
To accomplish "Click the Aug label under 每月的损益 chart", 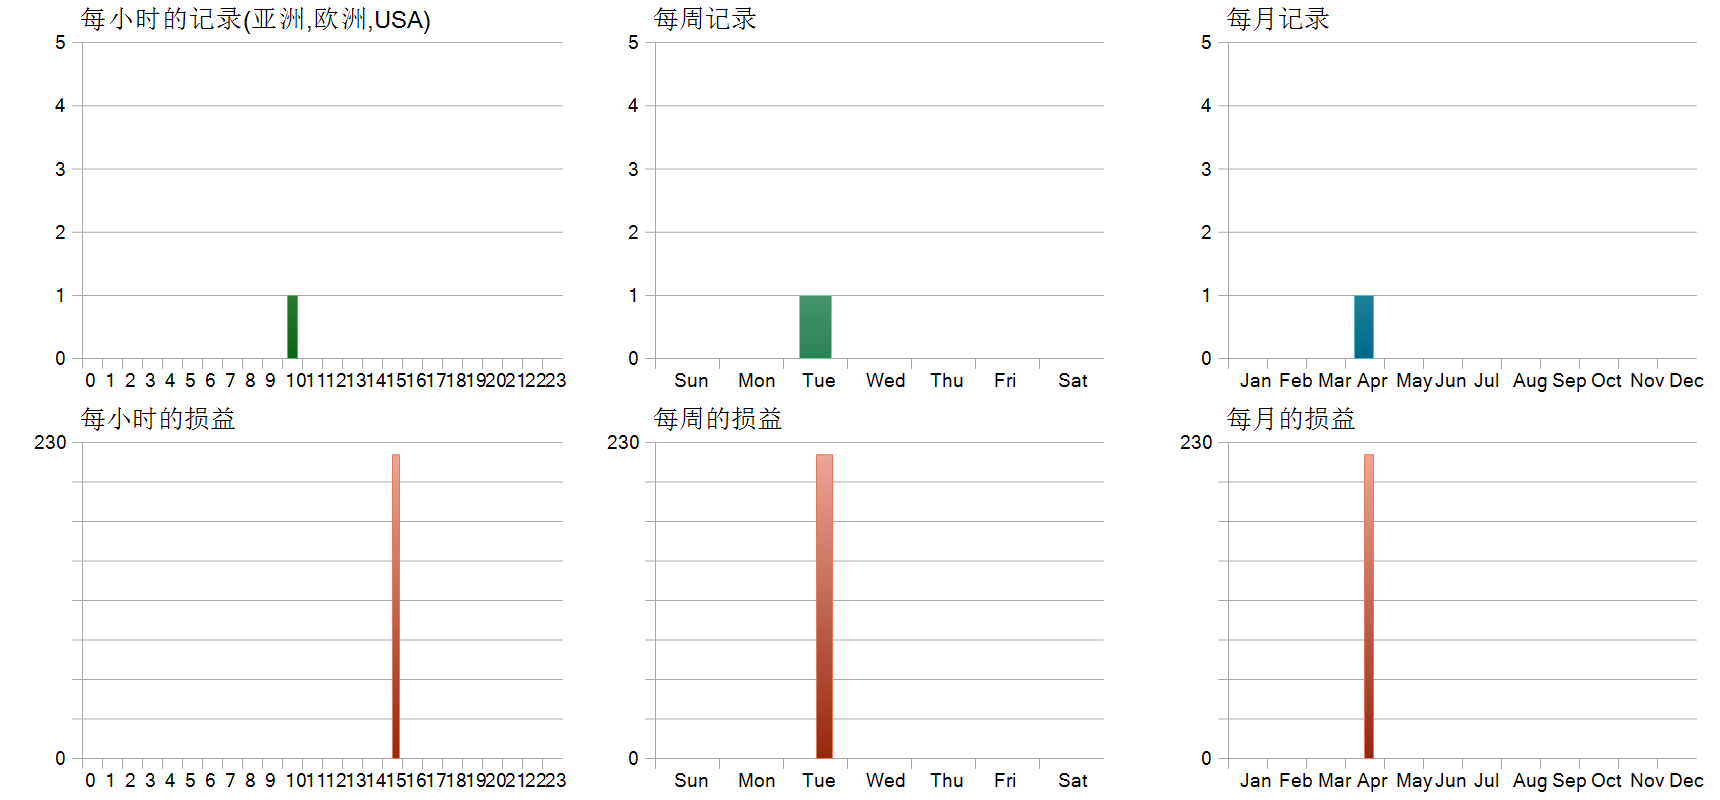I will coord(1529,781).
